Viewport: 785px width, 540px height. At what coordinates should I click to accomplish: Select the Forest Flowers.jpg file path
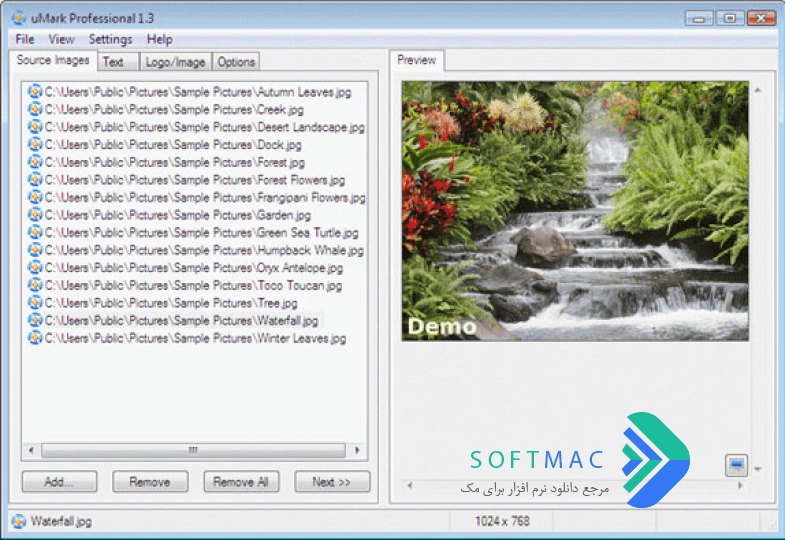(195, 180)
